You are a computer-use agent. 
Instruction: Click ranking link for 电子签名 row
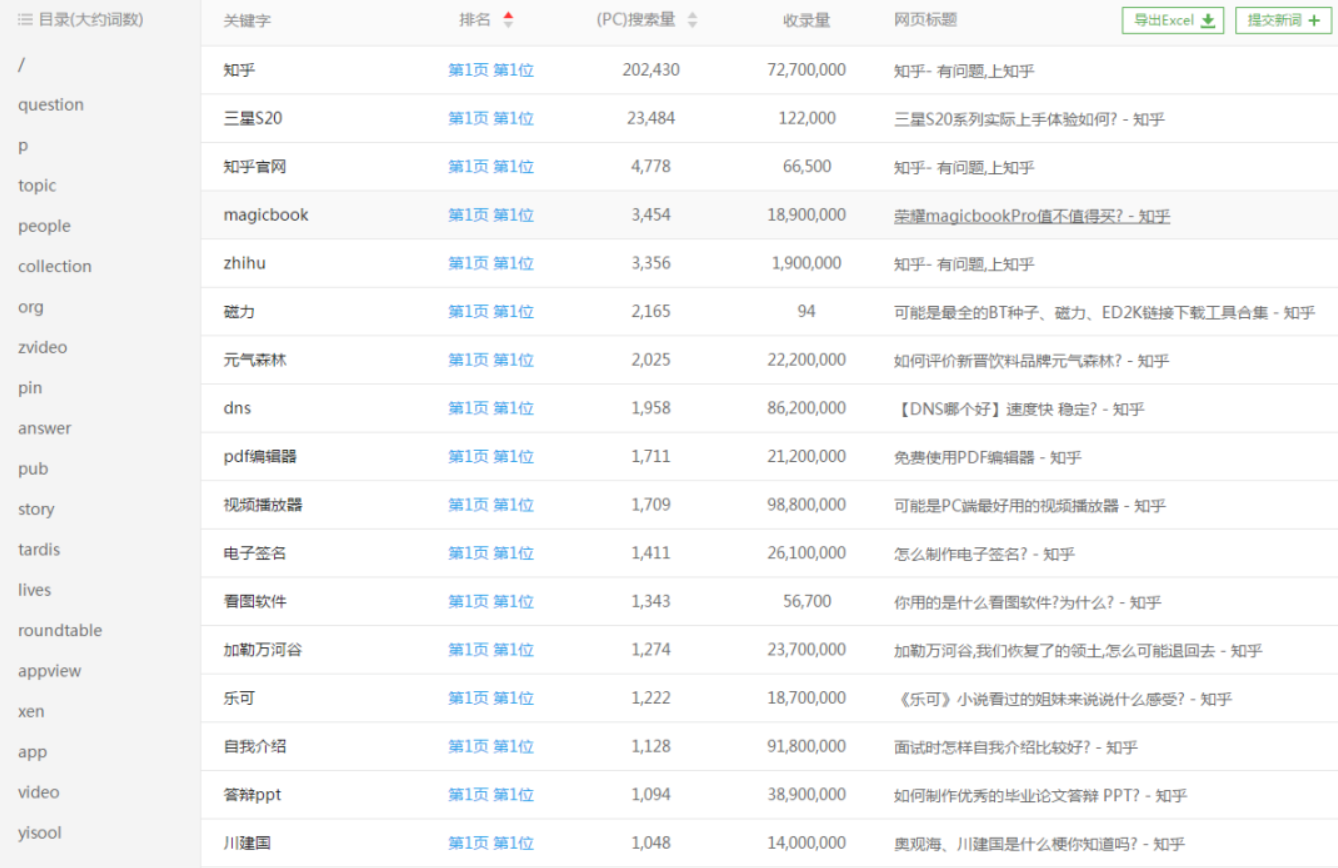[x=491, y=553]
